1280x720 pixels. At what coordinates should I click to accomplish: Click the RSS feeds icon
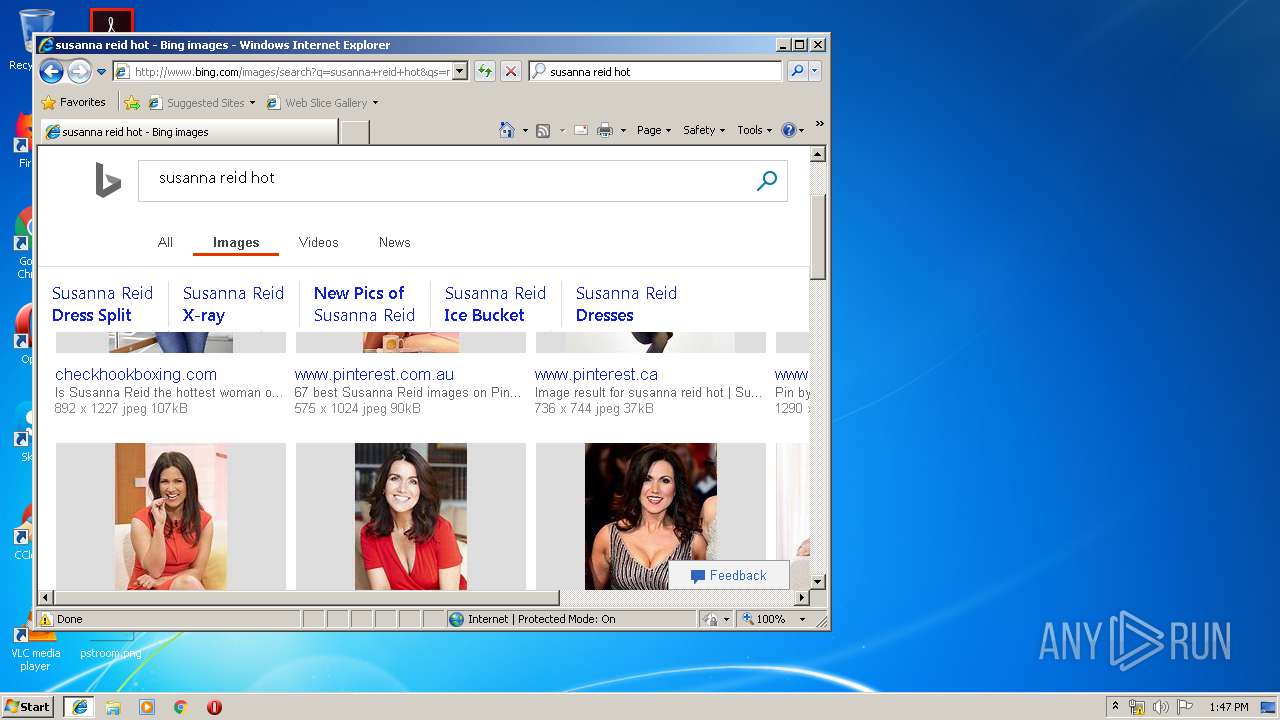543,130
